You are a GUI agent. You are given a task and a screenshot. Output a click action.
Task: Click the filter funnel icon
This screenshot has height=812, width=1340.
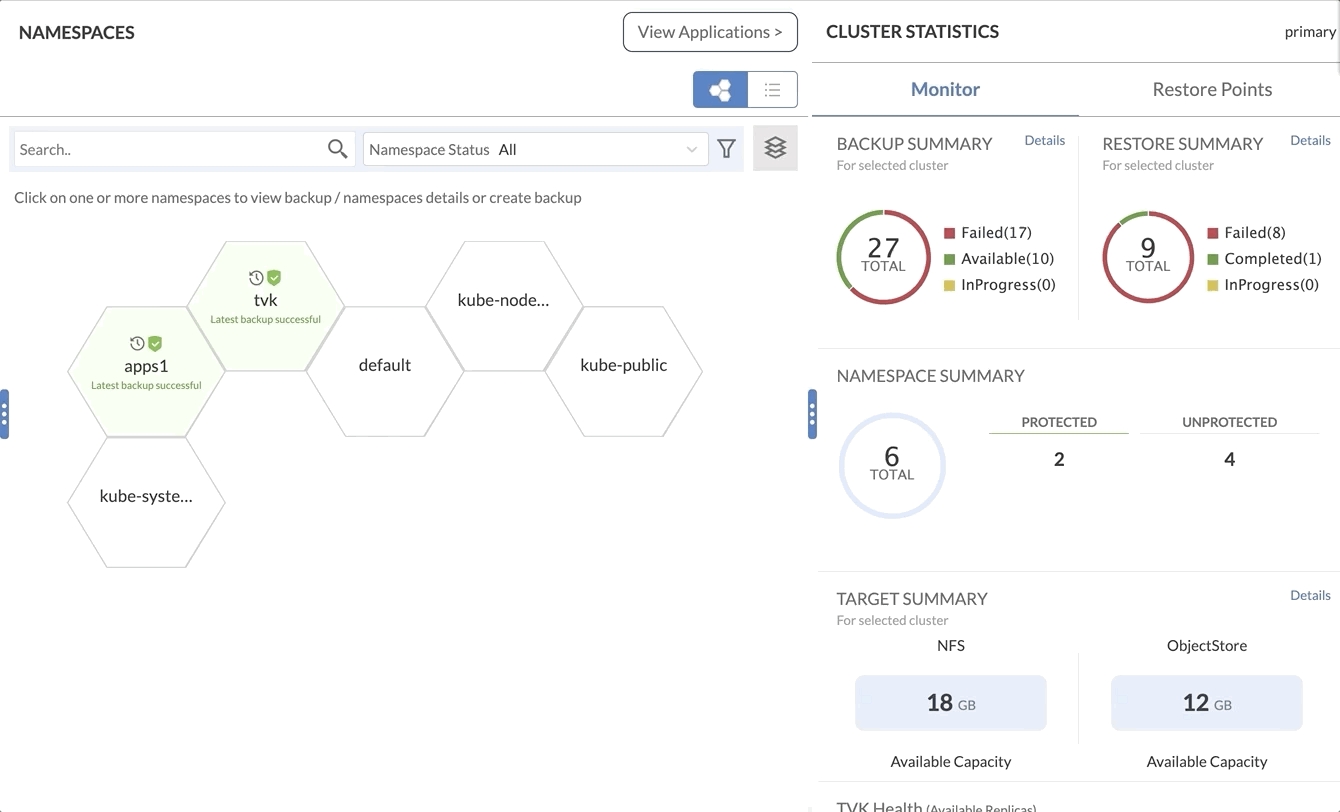click(727, 149)
